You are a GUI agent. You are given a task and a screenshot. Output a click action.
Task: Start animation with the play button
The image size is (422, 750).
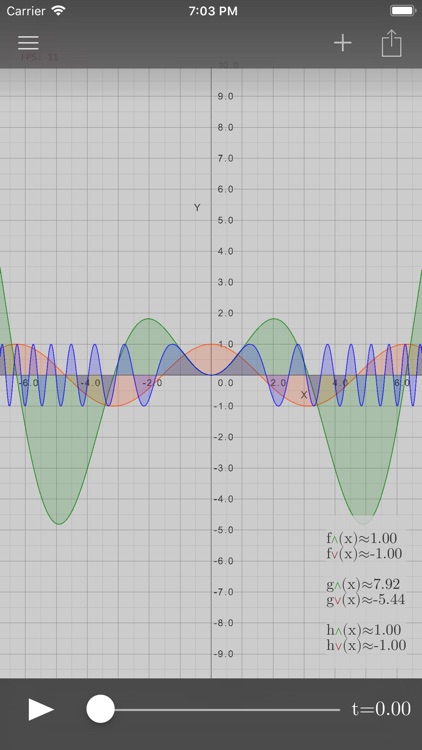pyautogui.click(x=41, y=709)
